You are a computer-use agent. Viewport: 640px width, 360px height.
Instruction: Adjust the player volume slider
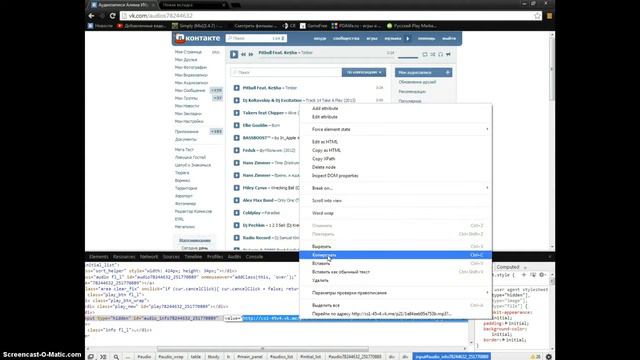[408, 58]
